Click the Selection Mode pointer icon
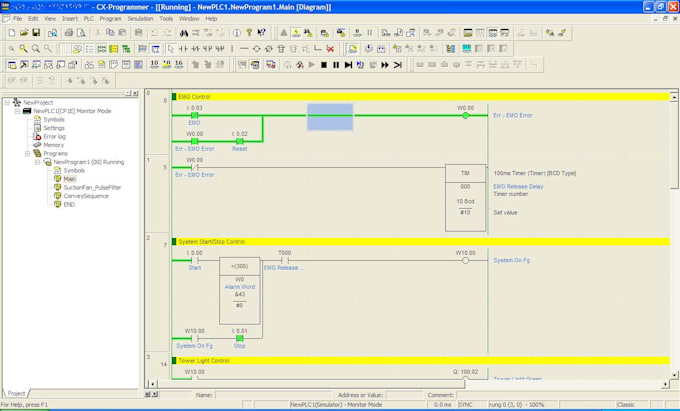This screenshot has width=680, height=411. click(x=170, y=49)
